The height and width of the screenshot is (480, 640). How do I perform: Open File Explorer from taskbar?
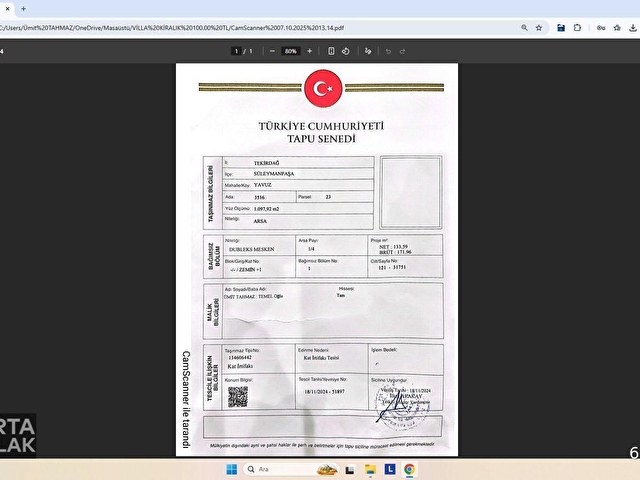[370, 469]
